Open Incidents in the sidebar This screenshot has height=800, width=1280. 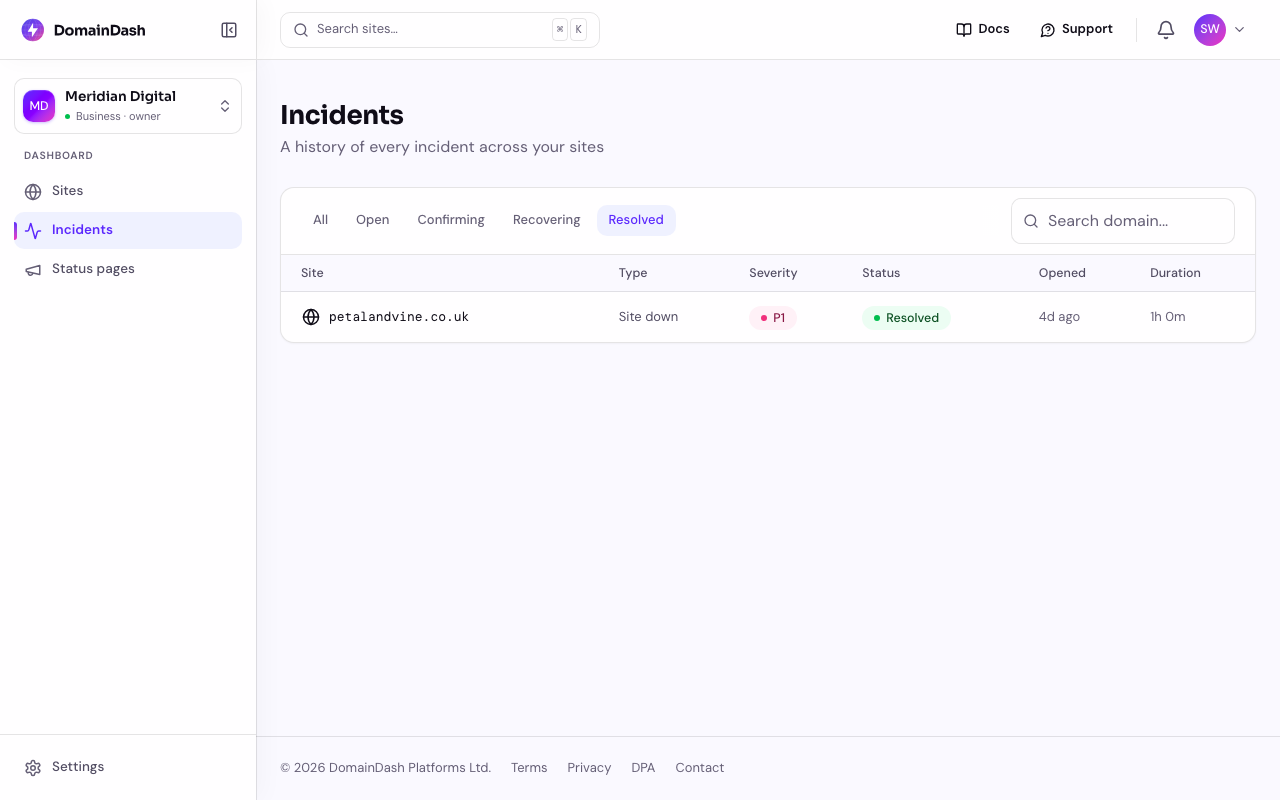point(128,230)
